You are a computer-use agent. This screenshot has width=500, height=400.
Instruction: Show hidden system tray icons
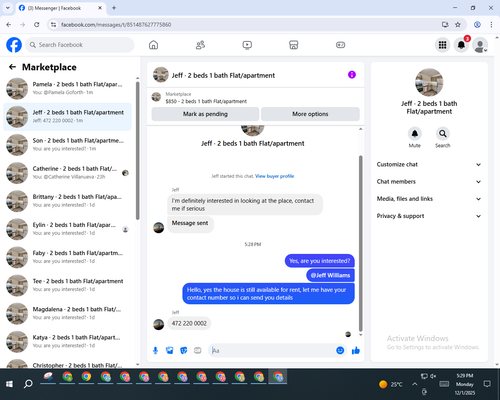[x=414, y=384]
